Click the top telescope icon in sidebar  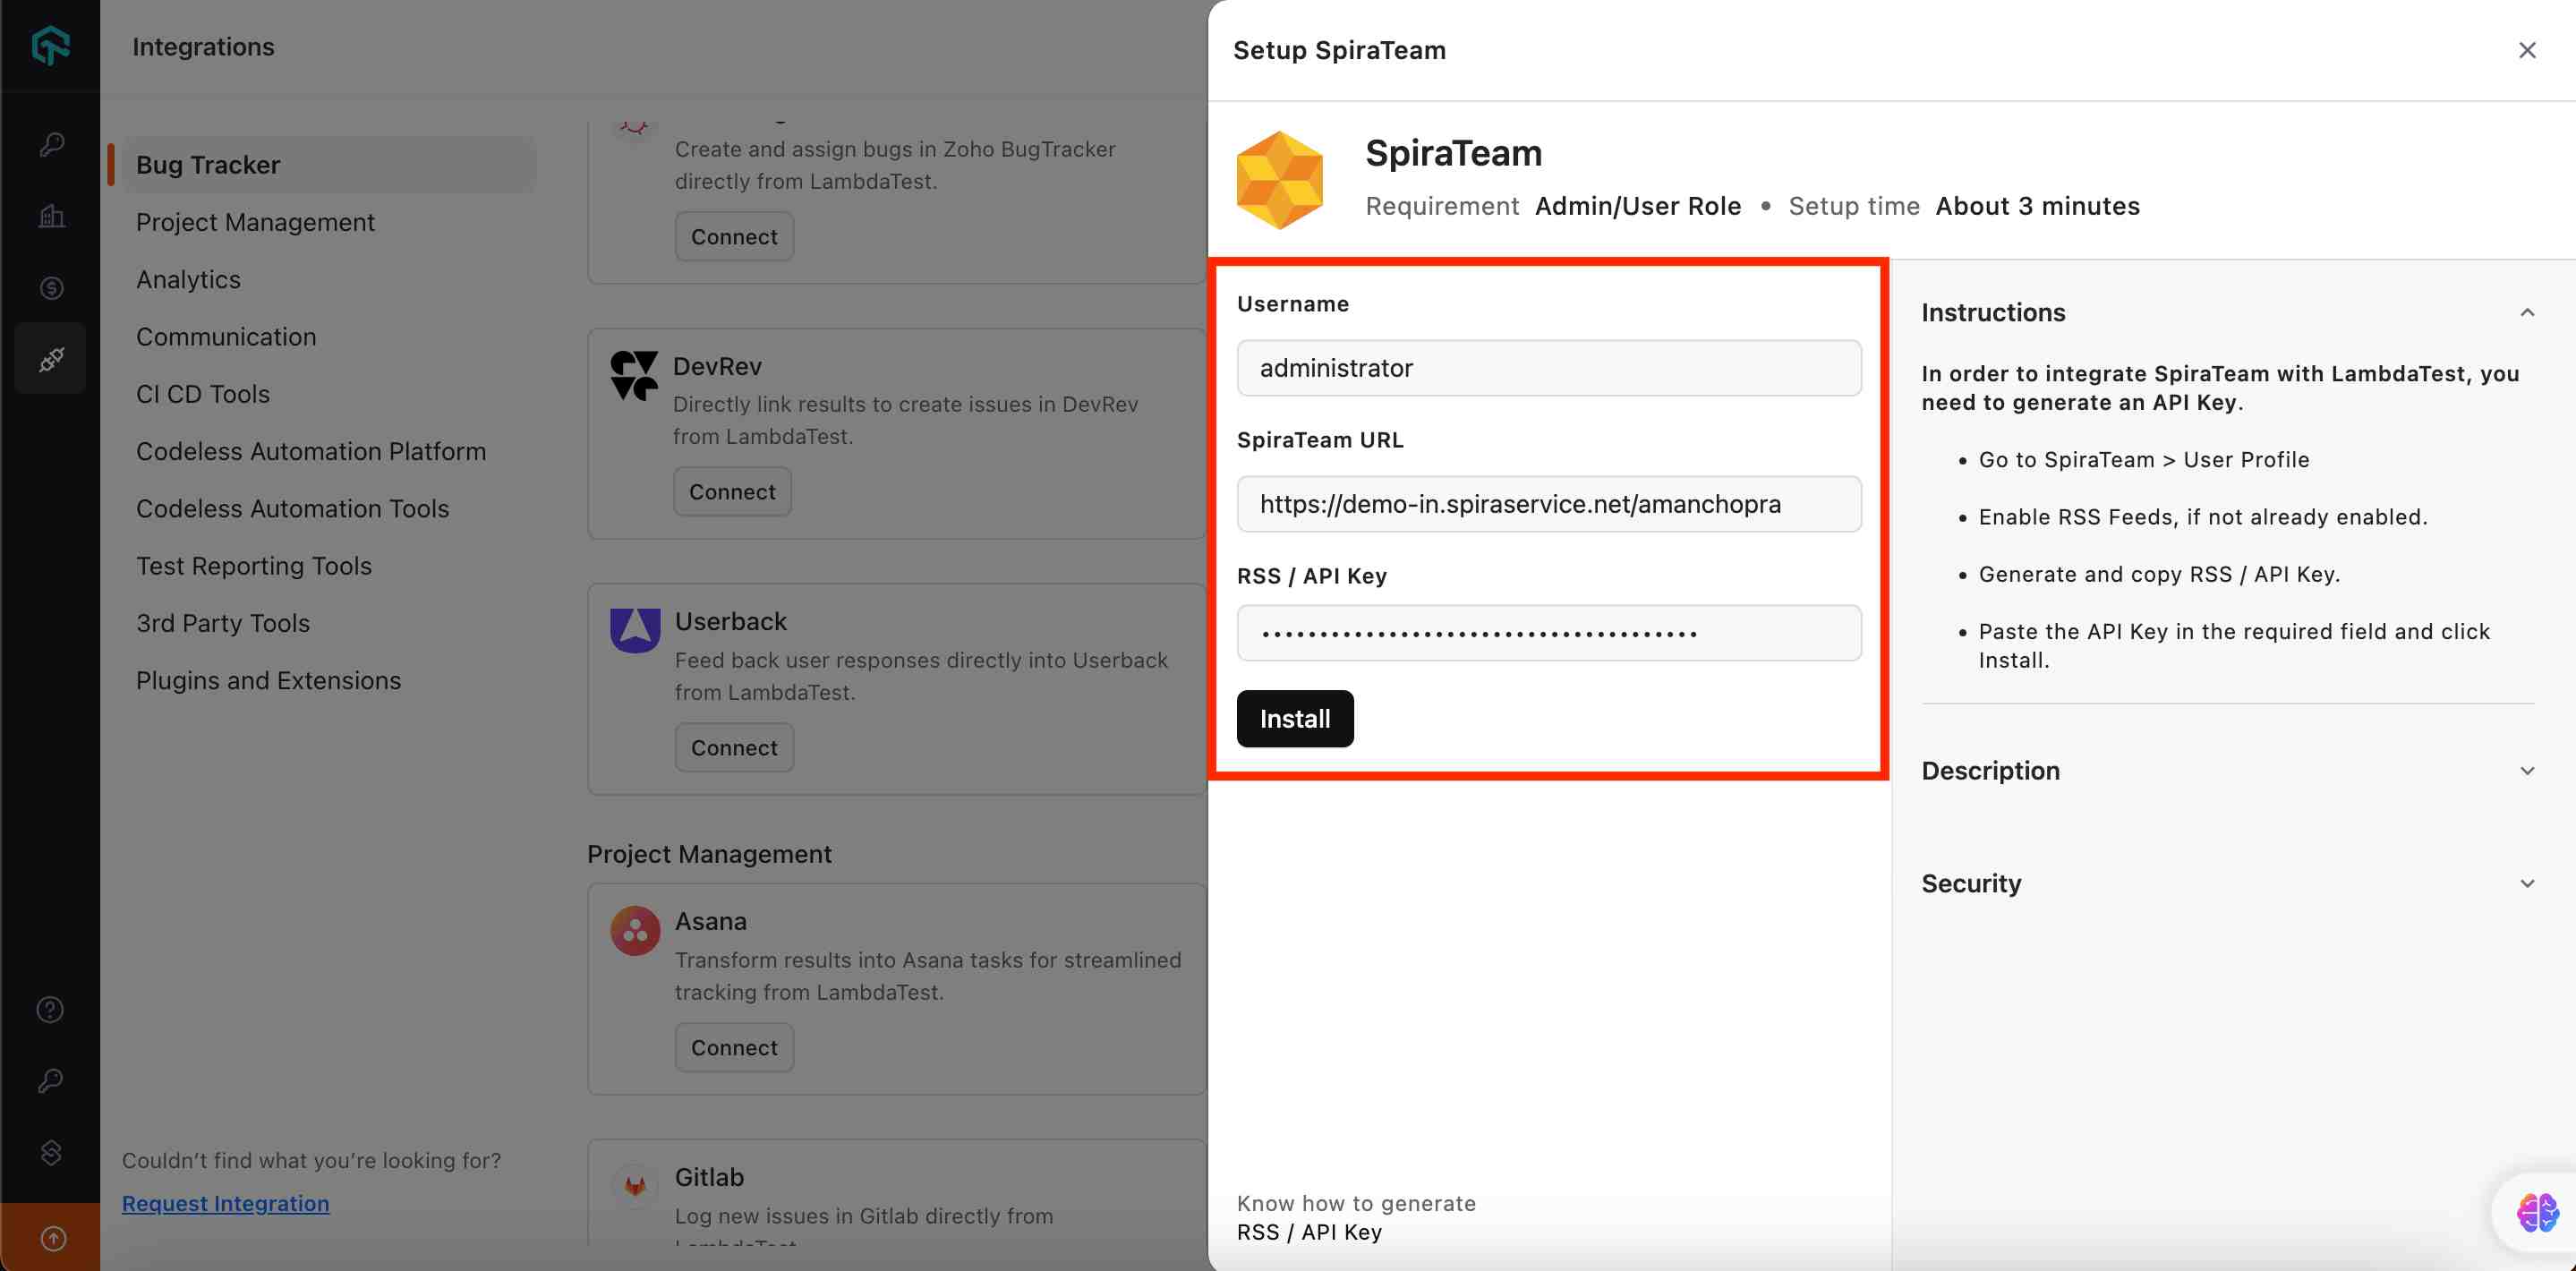click(51, 144)
